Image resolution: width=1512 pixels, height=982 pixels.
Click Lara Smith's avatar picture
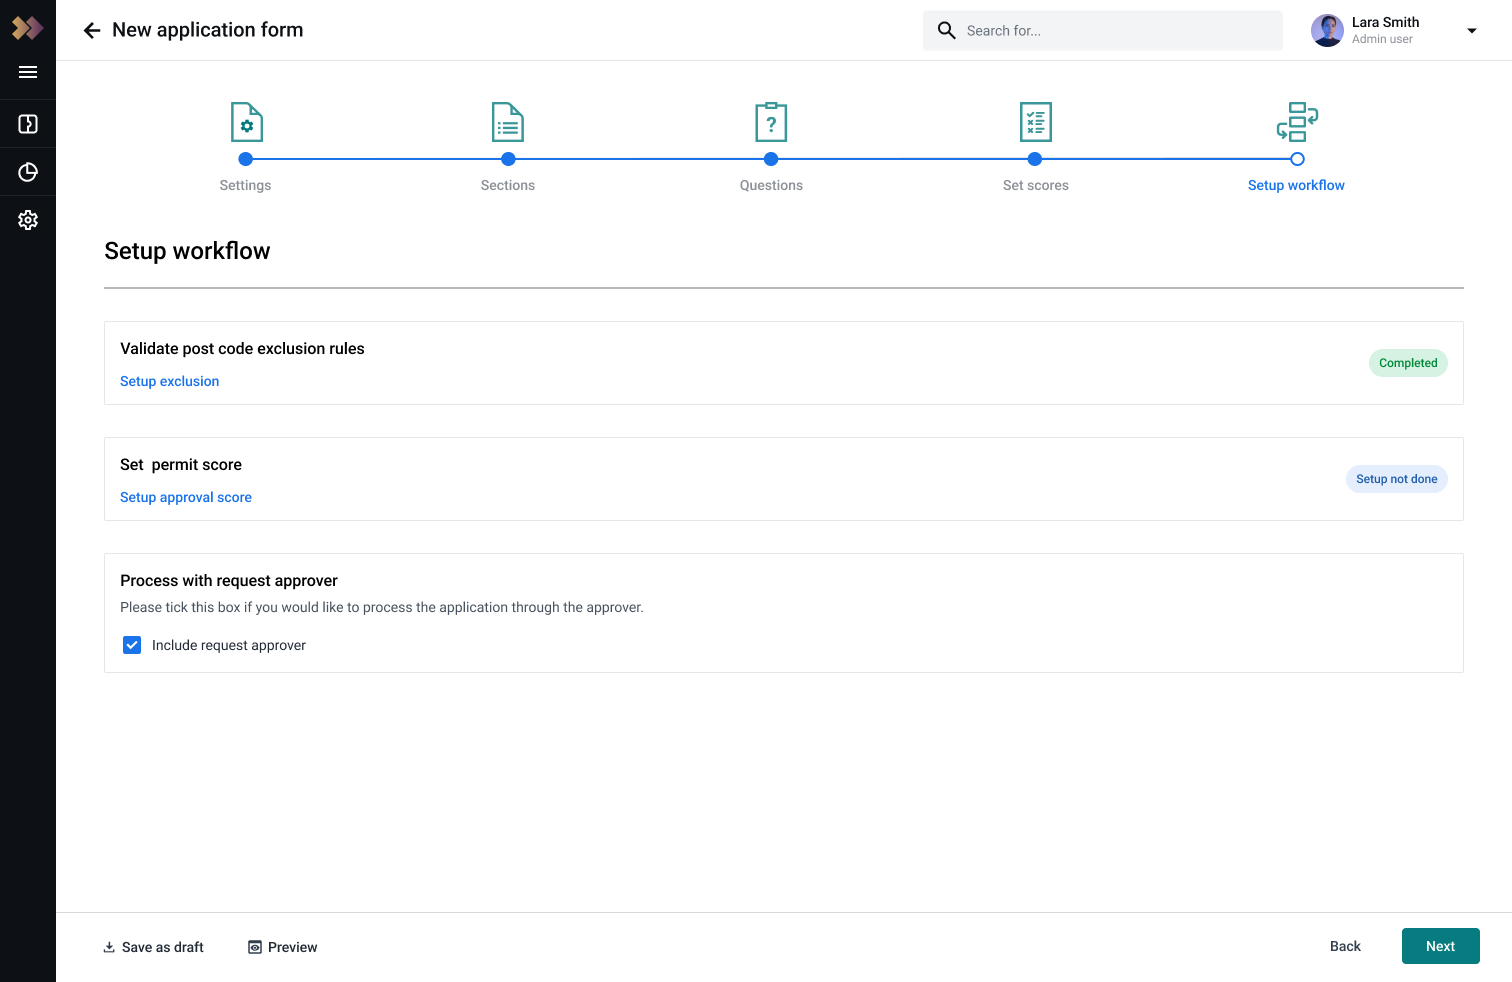point(1327,30)
